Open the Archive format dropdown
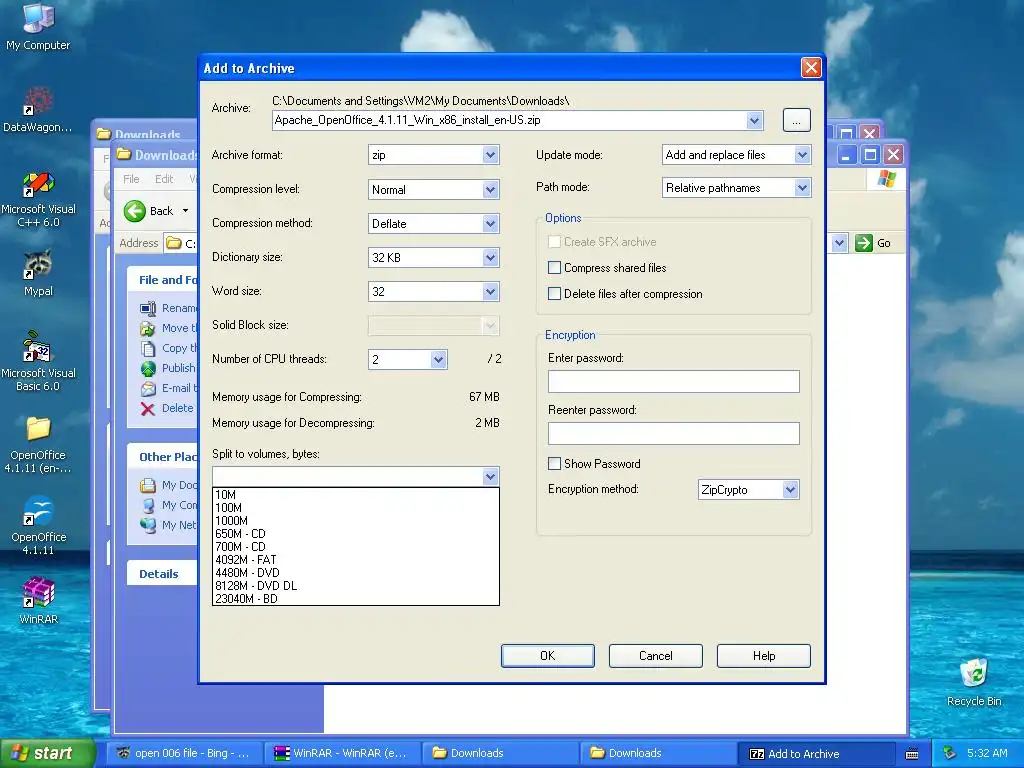Viewport: 1024px width, 768px height. click(490, 155)
